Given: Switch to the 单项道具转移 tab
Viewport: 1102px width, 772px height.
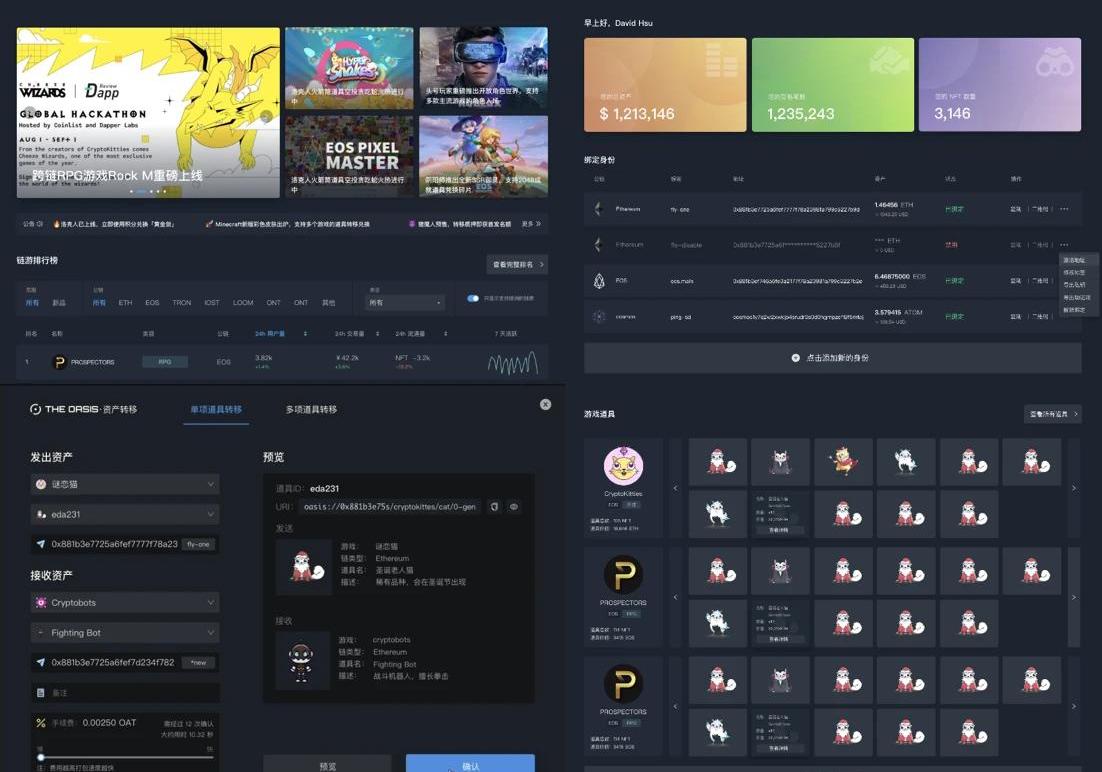Looking at the screenshot, I should (x=216, y=409).
